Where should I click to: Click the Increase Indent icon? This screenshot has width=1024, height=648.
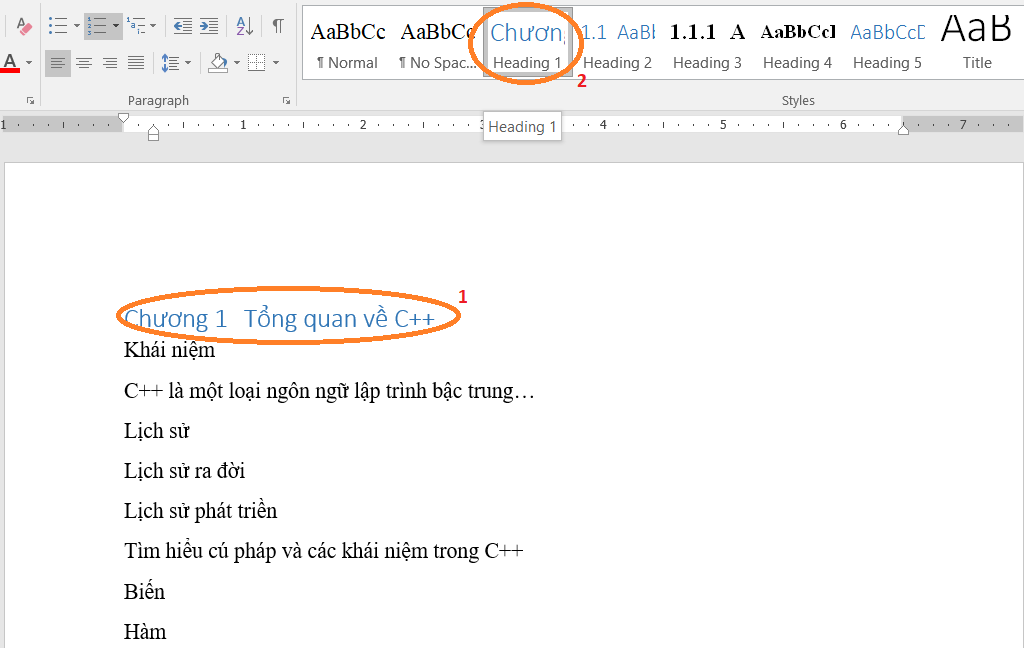click(207, 26)
